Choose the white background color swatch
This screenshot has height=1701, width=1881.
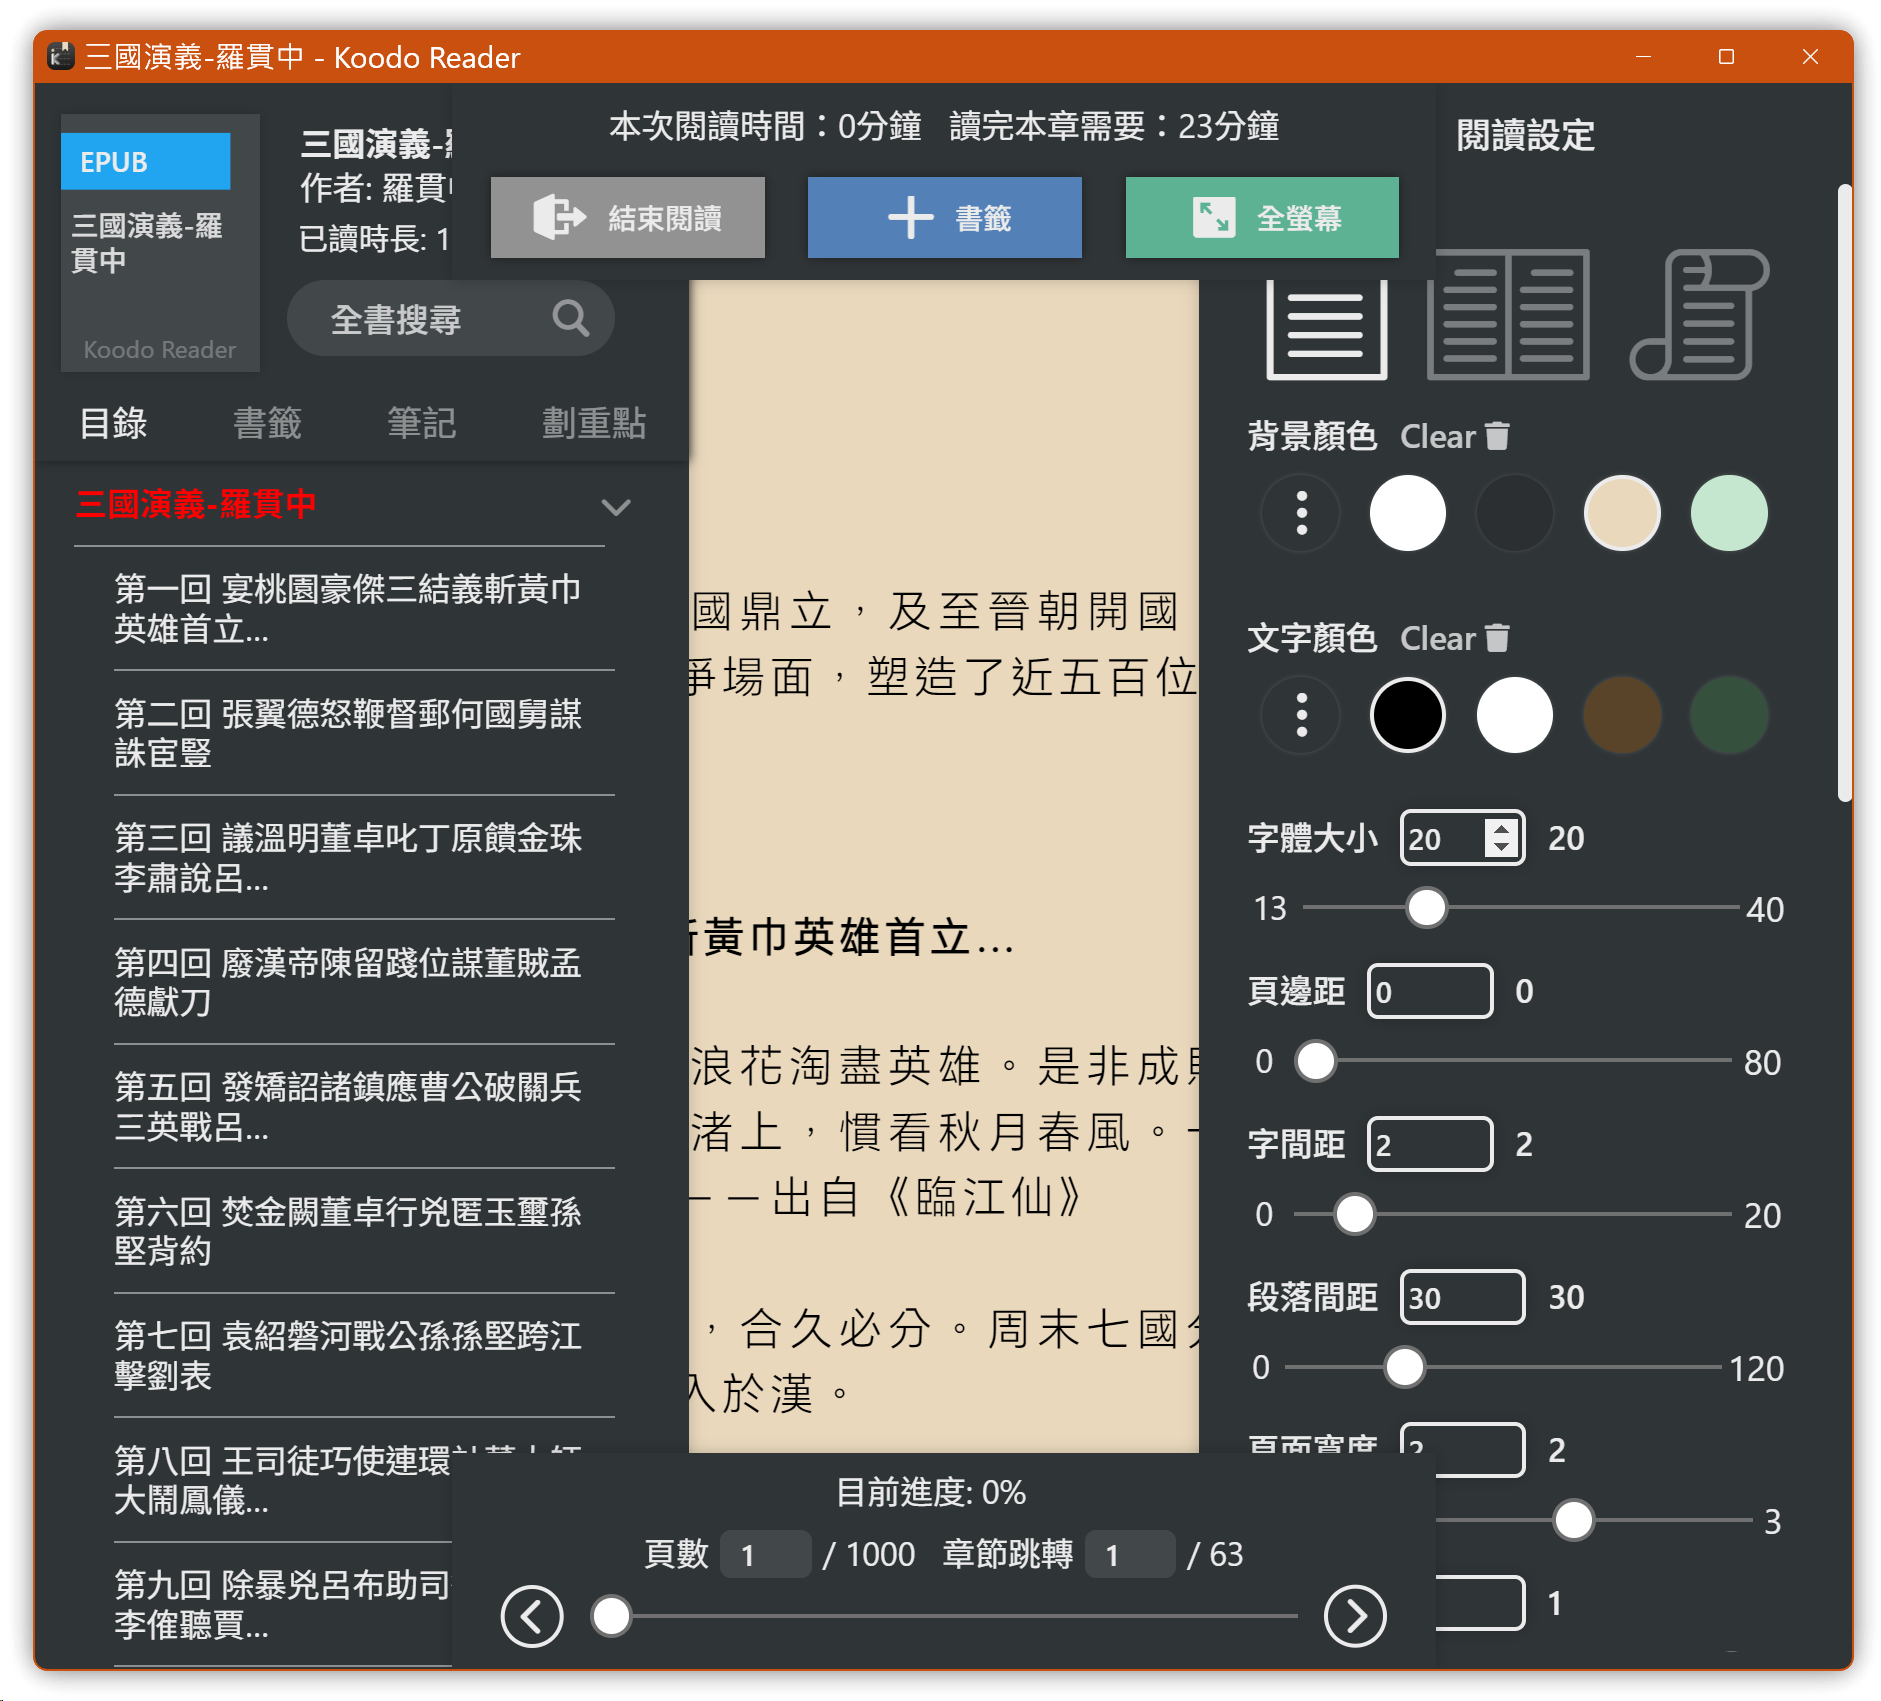click(x=1407, y=513)
